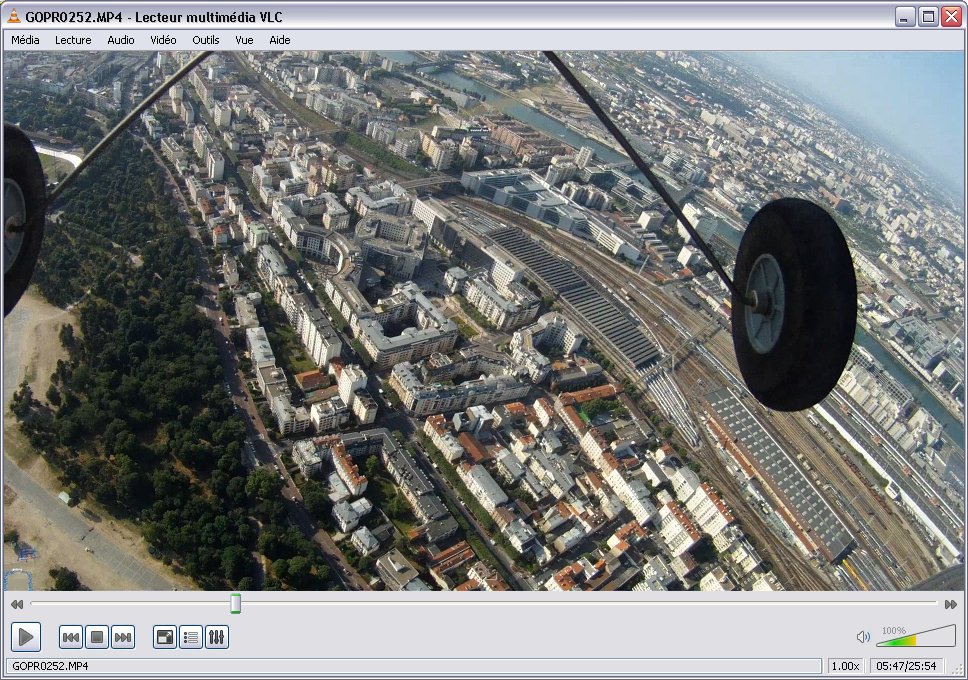Open the Outils menu
The image size is (968, 680).
pos(206,40)
